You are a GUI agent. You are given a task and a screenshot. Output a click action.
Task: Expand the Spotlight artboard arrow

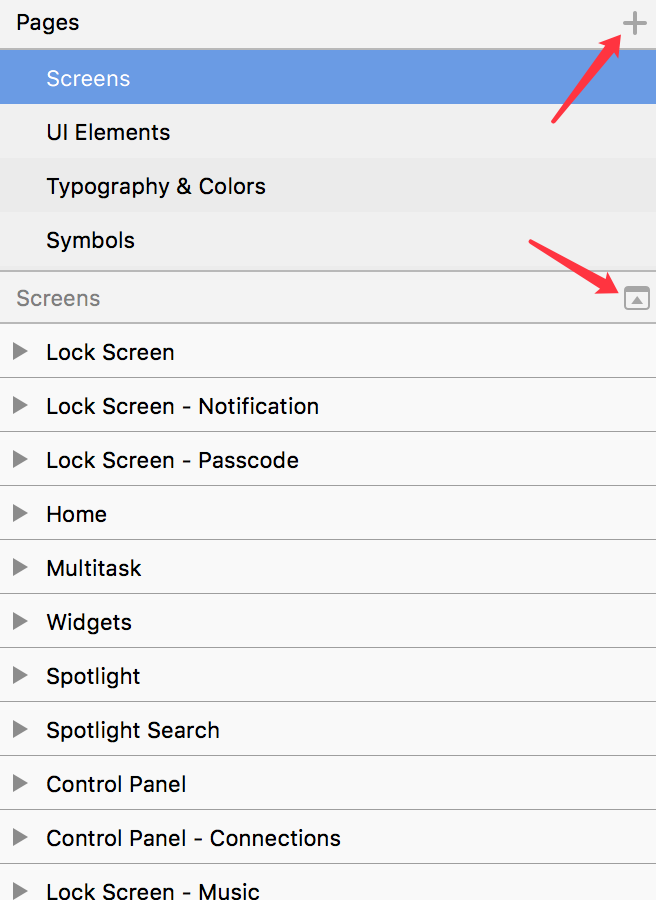[20, 675]
